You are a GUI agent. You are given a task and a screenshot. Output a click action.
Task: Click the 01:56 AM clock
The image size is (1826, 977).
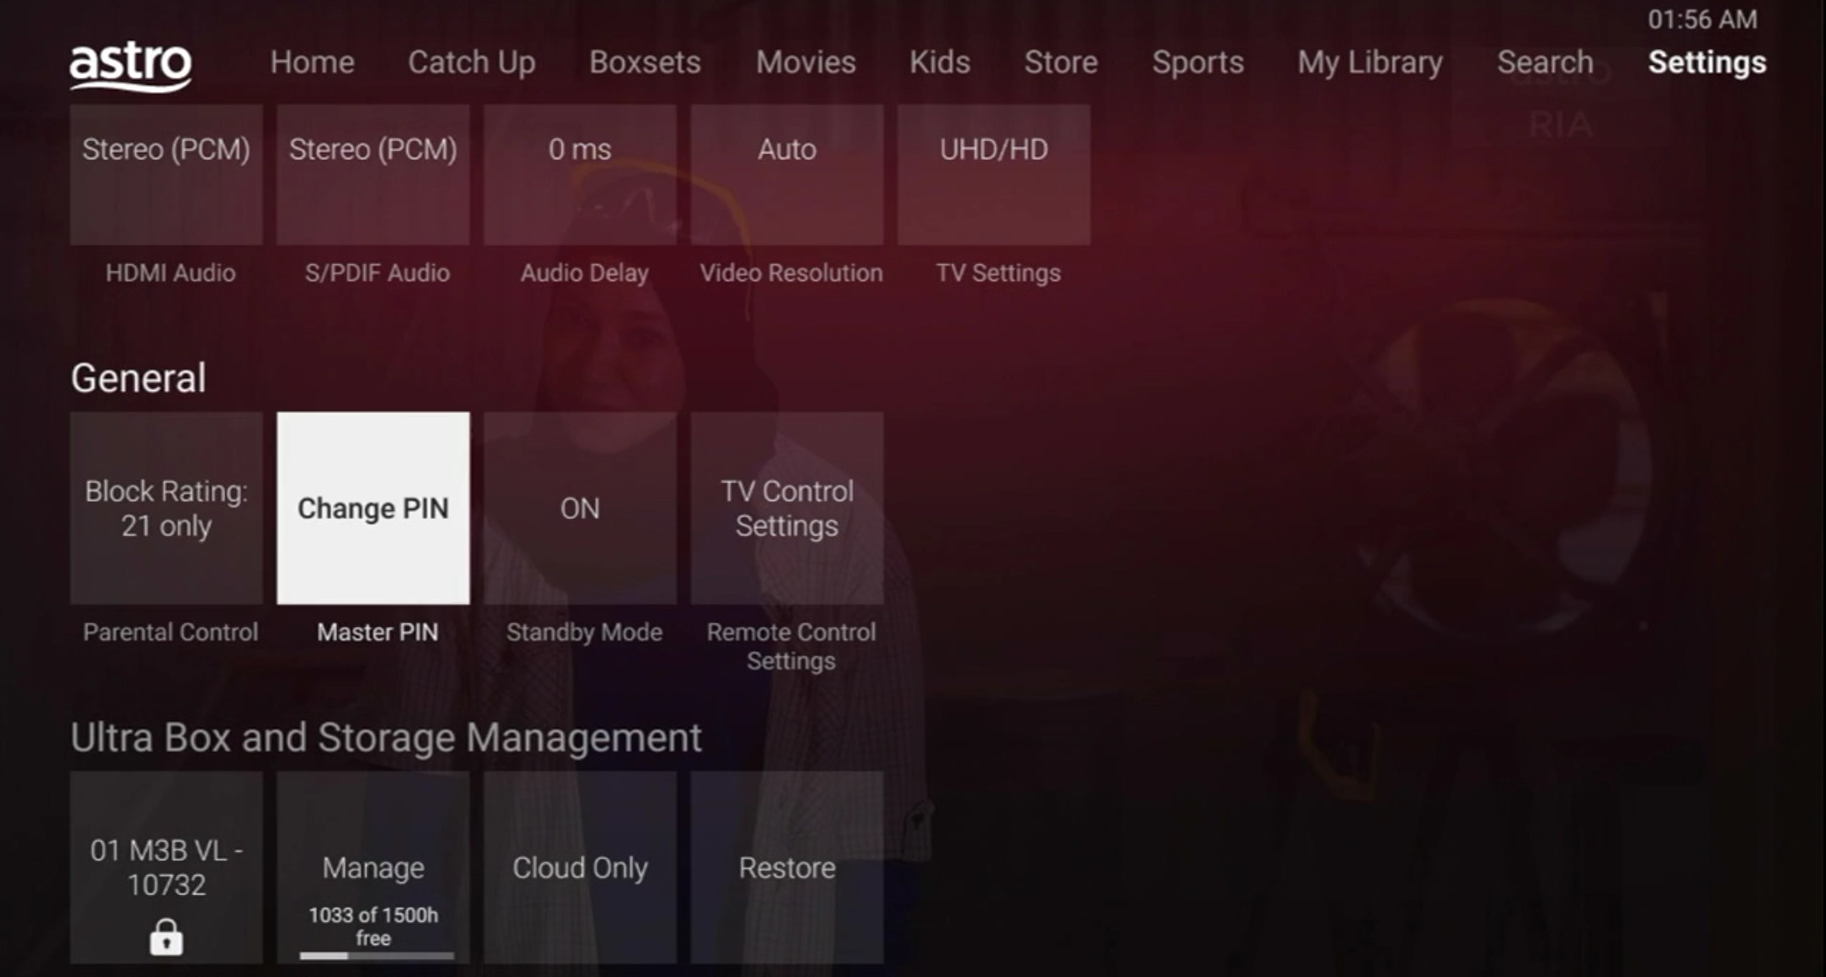pos(1702,19)
